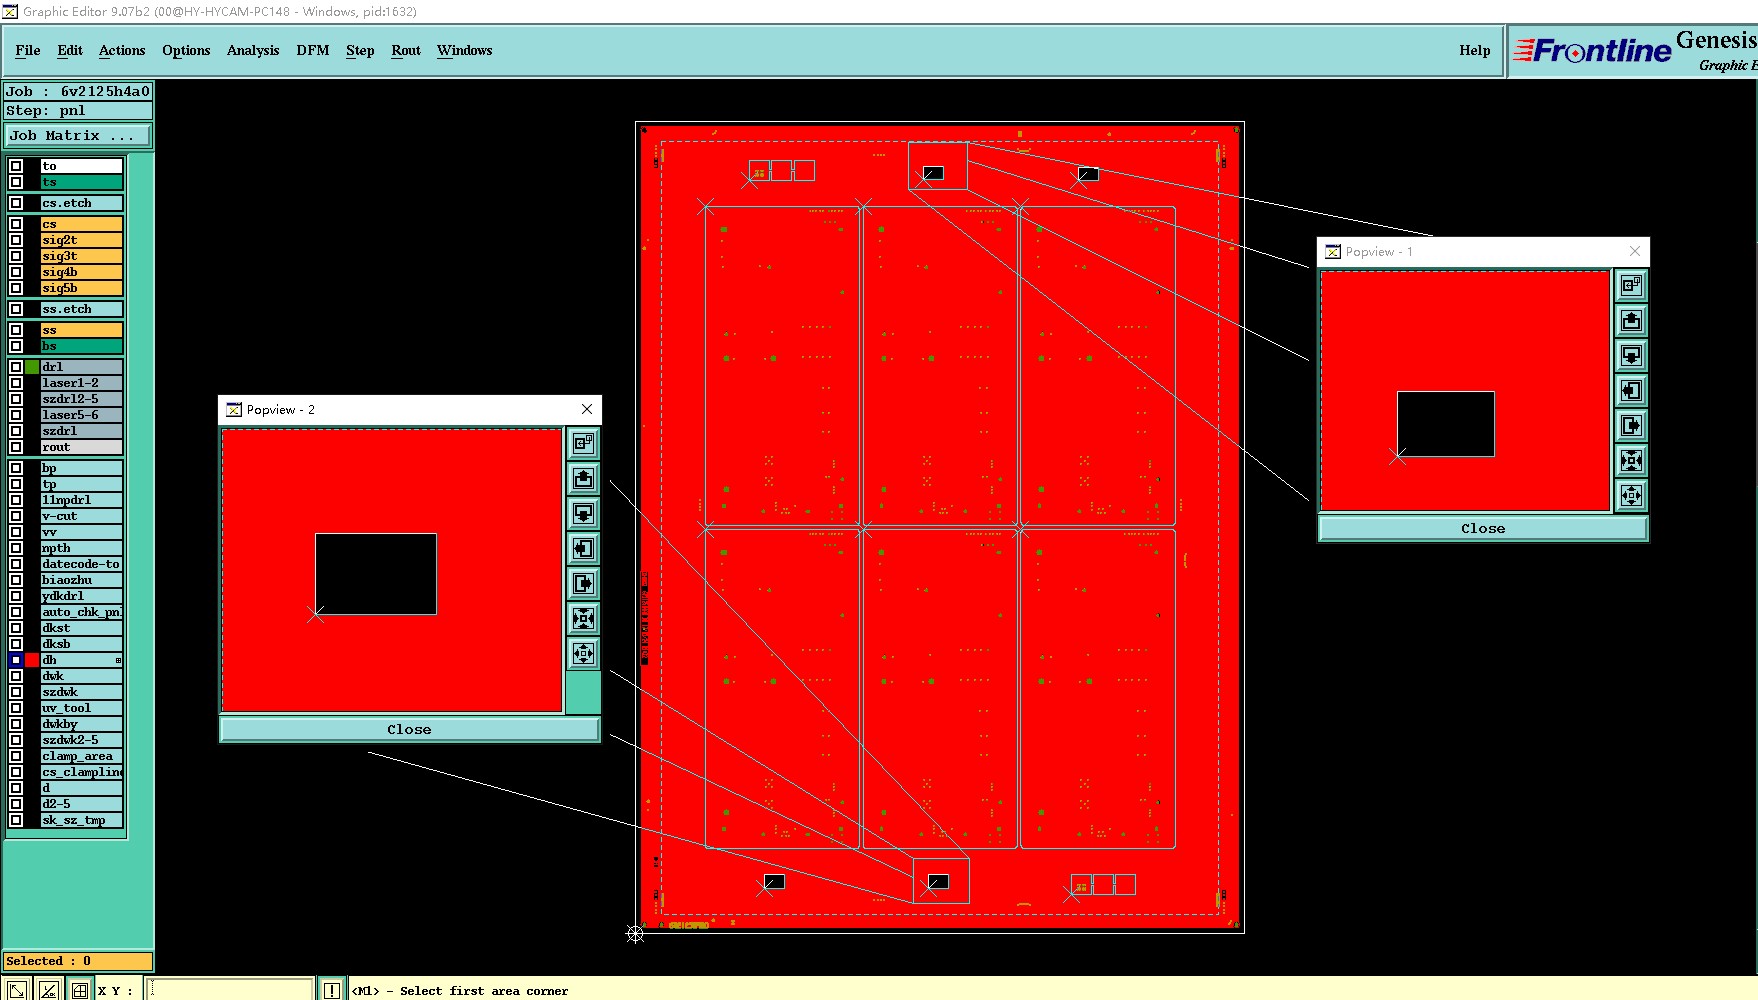Click Popview 2 pop-out window icon
Viewport: 1758px width, 1000px height.
click(x=583, y=443)
